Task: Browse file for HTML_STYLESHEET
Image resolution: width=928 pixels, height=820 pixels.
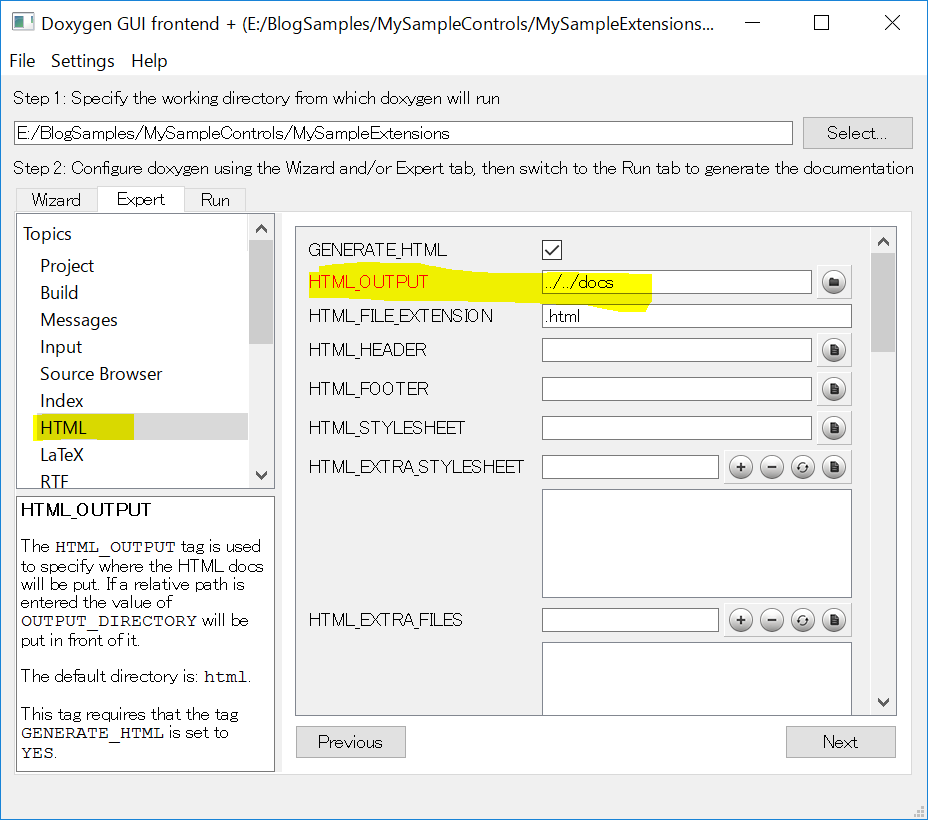Action: [834, 428]
